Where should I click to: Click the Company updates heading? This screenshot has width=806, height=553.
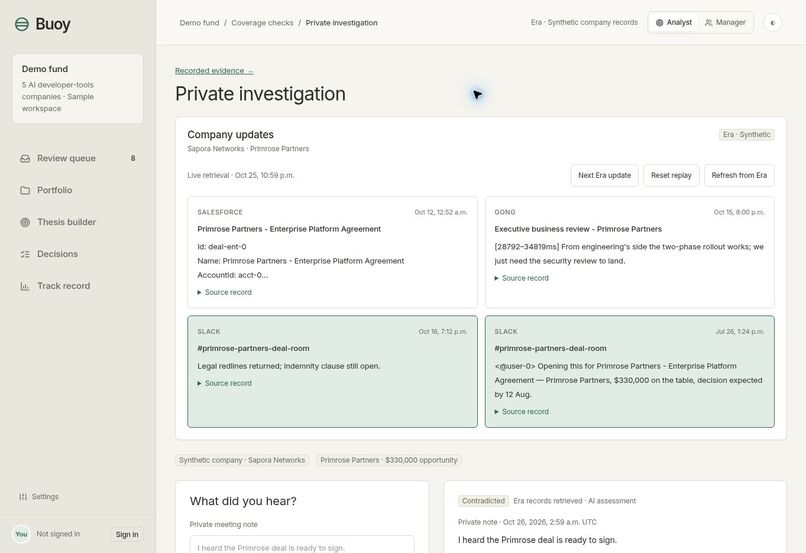tap(230, 135)
